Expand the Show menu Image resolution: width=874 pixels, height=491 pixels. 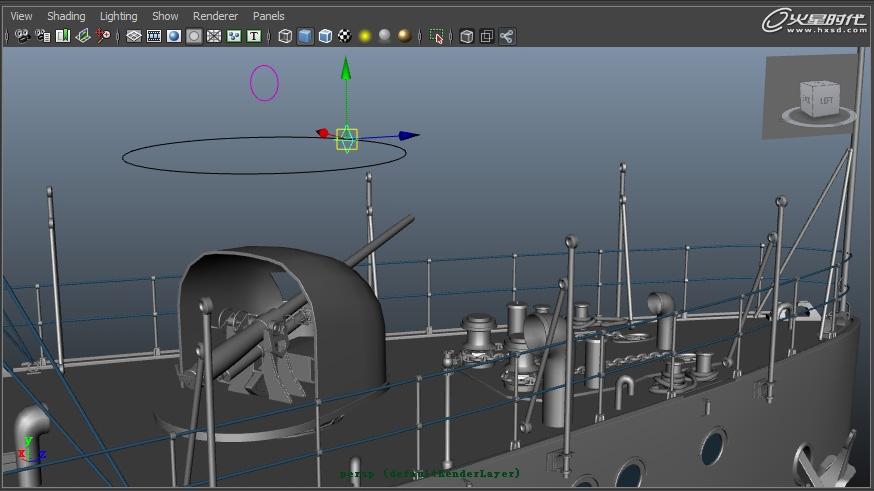click(x=165, y=16)
